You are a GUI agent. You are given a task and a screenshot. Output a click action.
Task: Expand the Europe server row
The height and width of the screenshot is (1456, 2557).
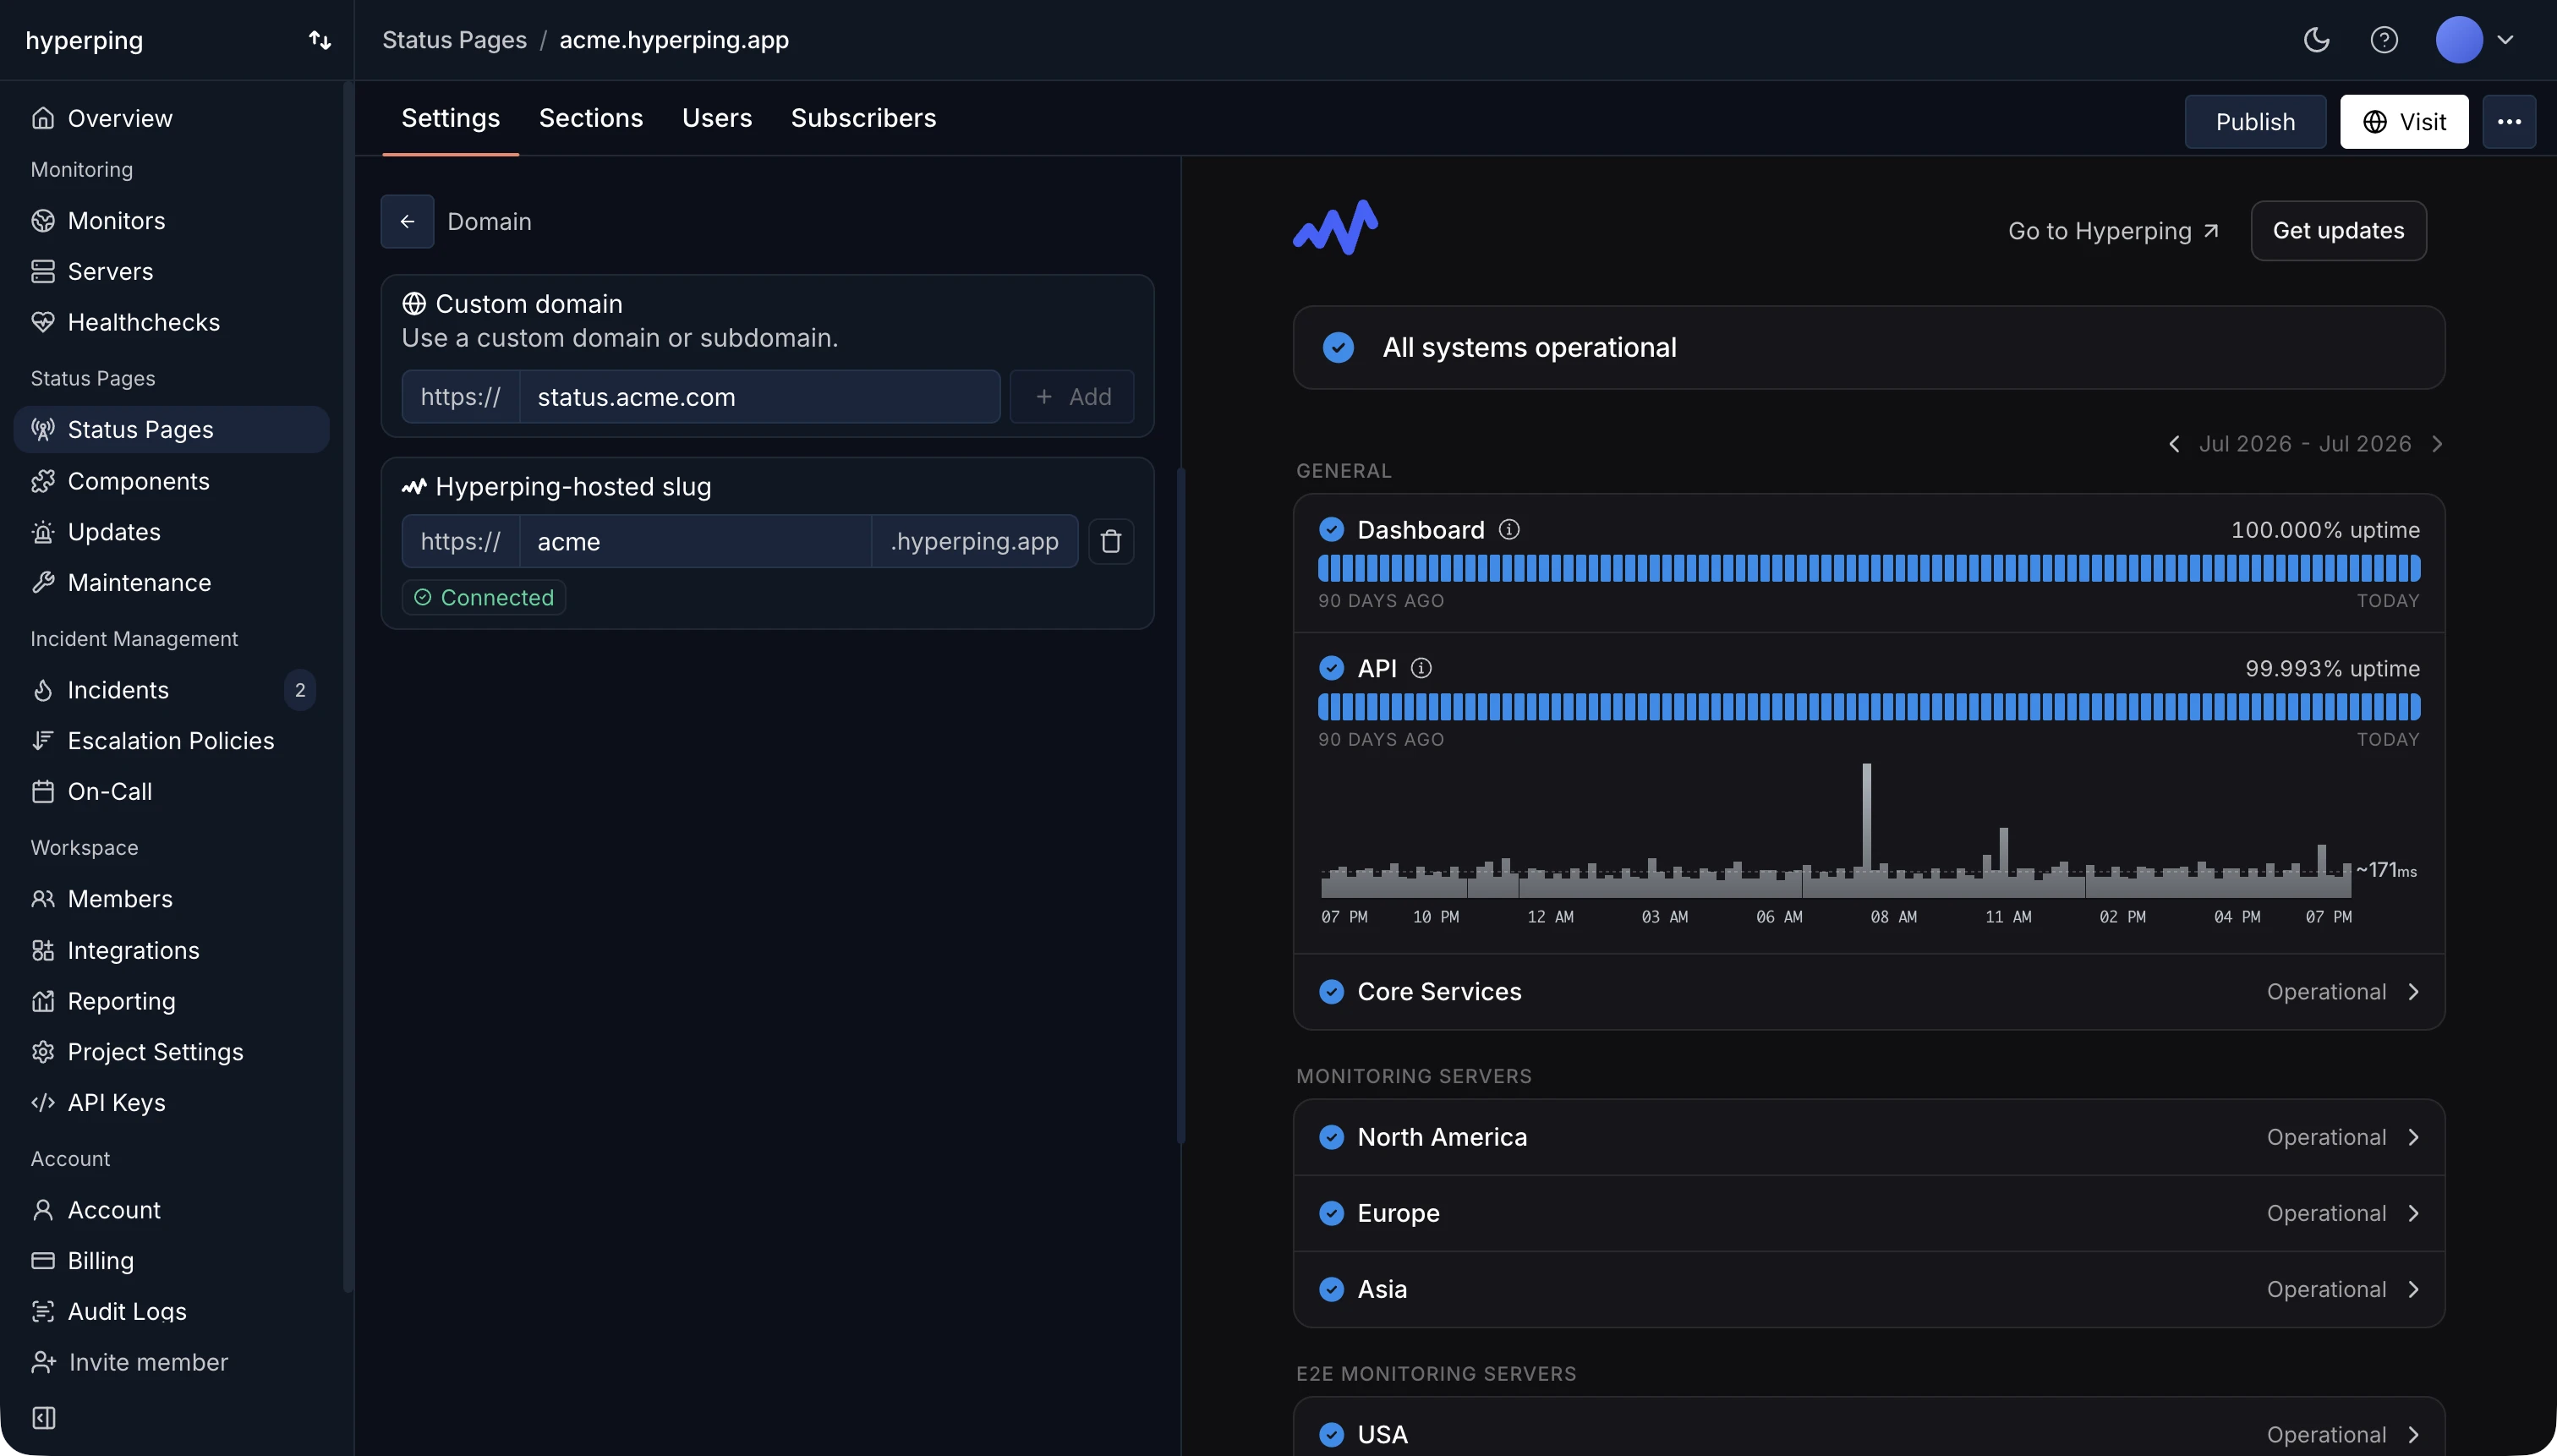tap(1868, 1213)
